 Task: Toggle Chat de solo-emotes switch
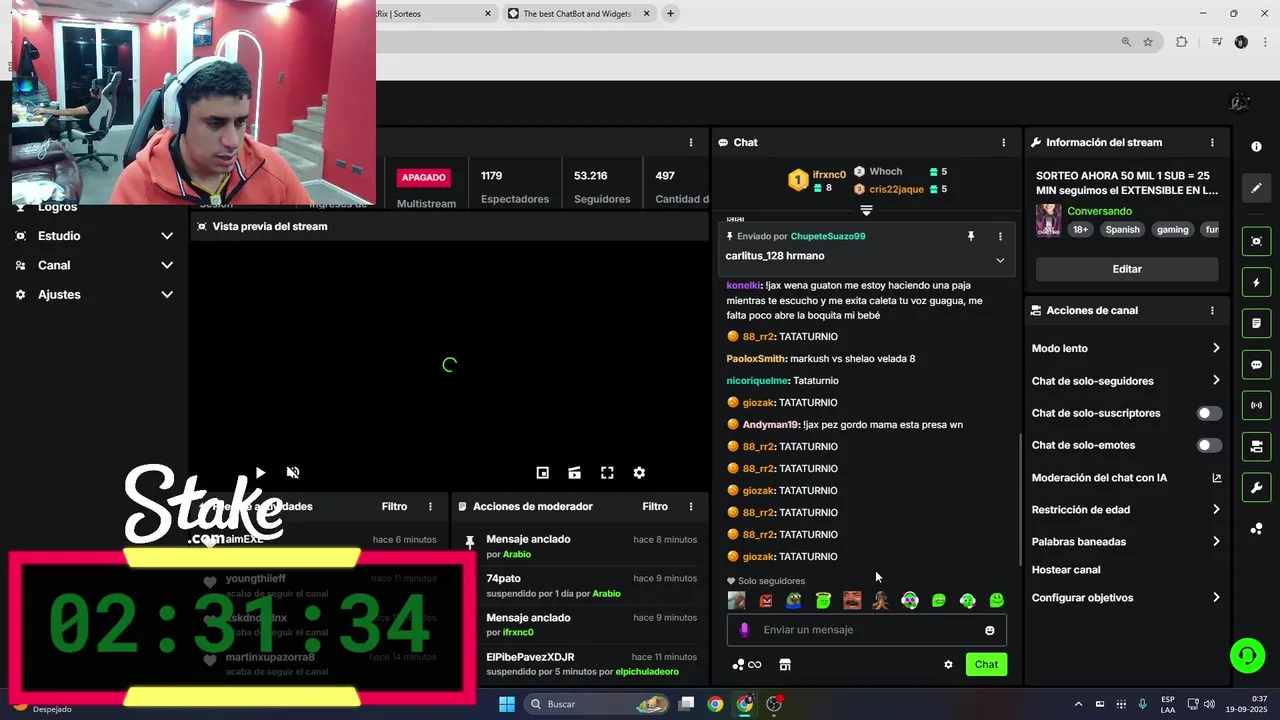pos(1209,445)
